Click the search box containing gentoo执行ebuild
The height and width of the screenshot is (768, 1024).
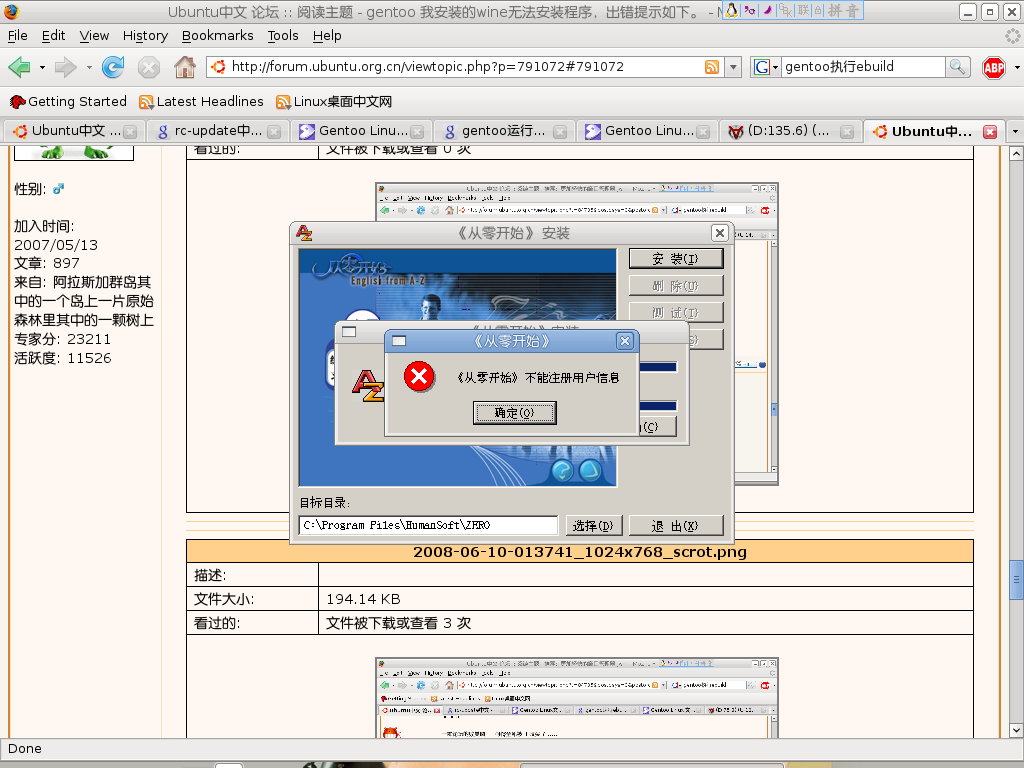pos(863,67)
